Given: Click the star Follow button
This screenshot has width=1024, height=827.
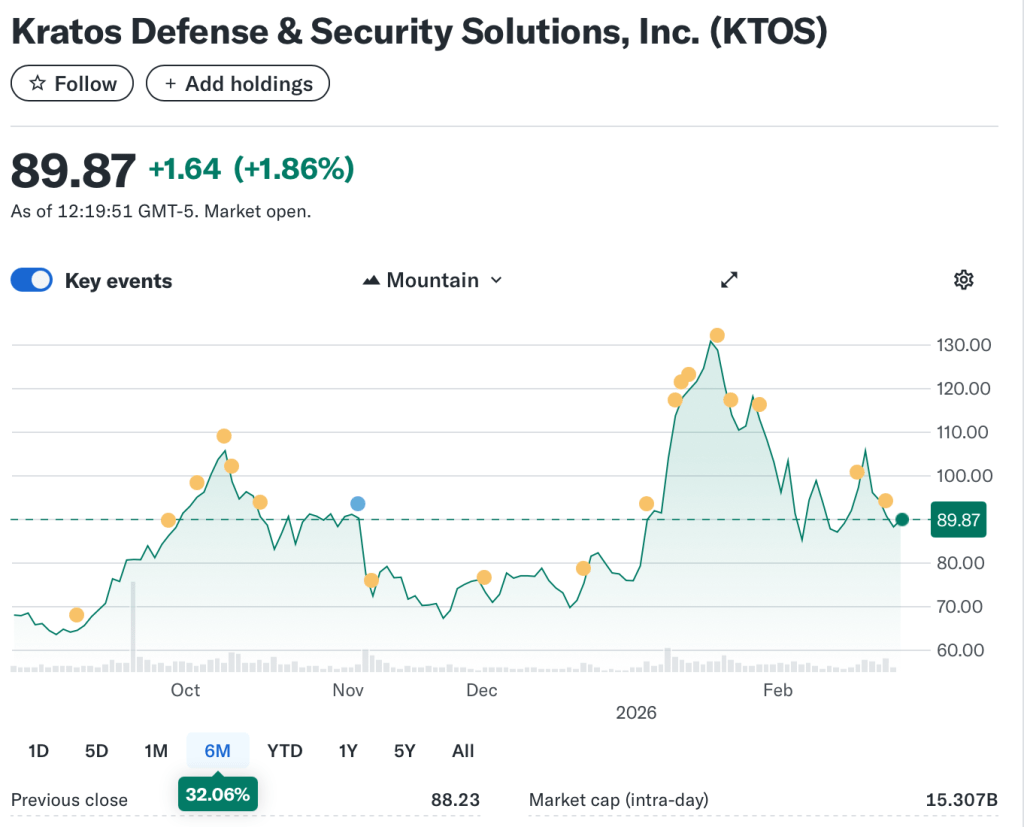Looking at the screenshot, I should [72, 84].
